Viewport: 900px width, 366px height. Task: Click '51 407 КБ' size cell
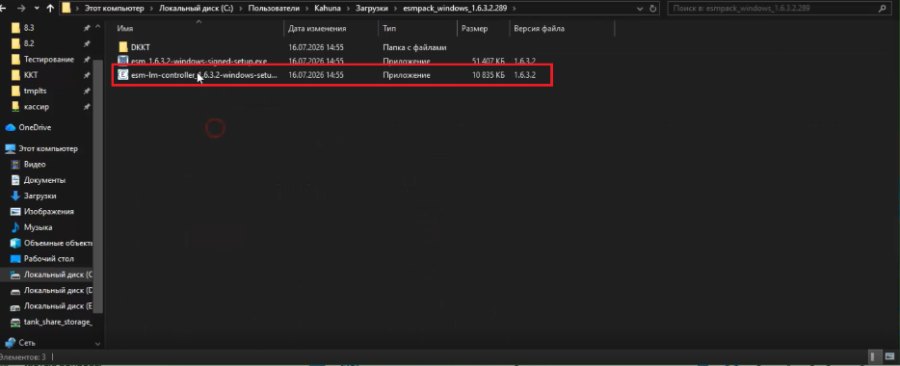click(x=488, y=61)
